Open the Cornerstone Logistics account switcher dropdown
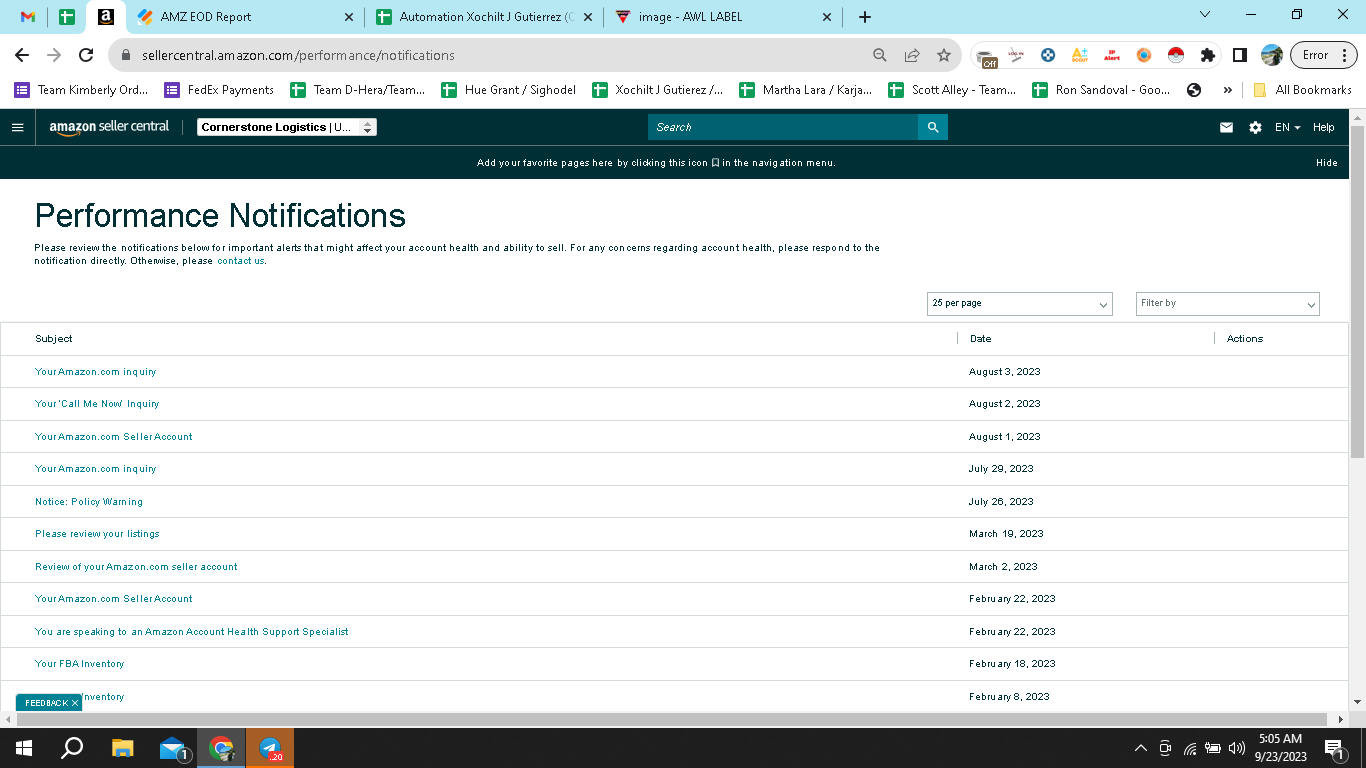1366x768 pixels. [x=287, y=127]
